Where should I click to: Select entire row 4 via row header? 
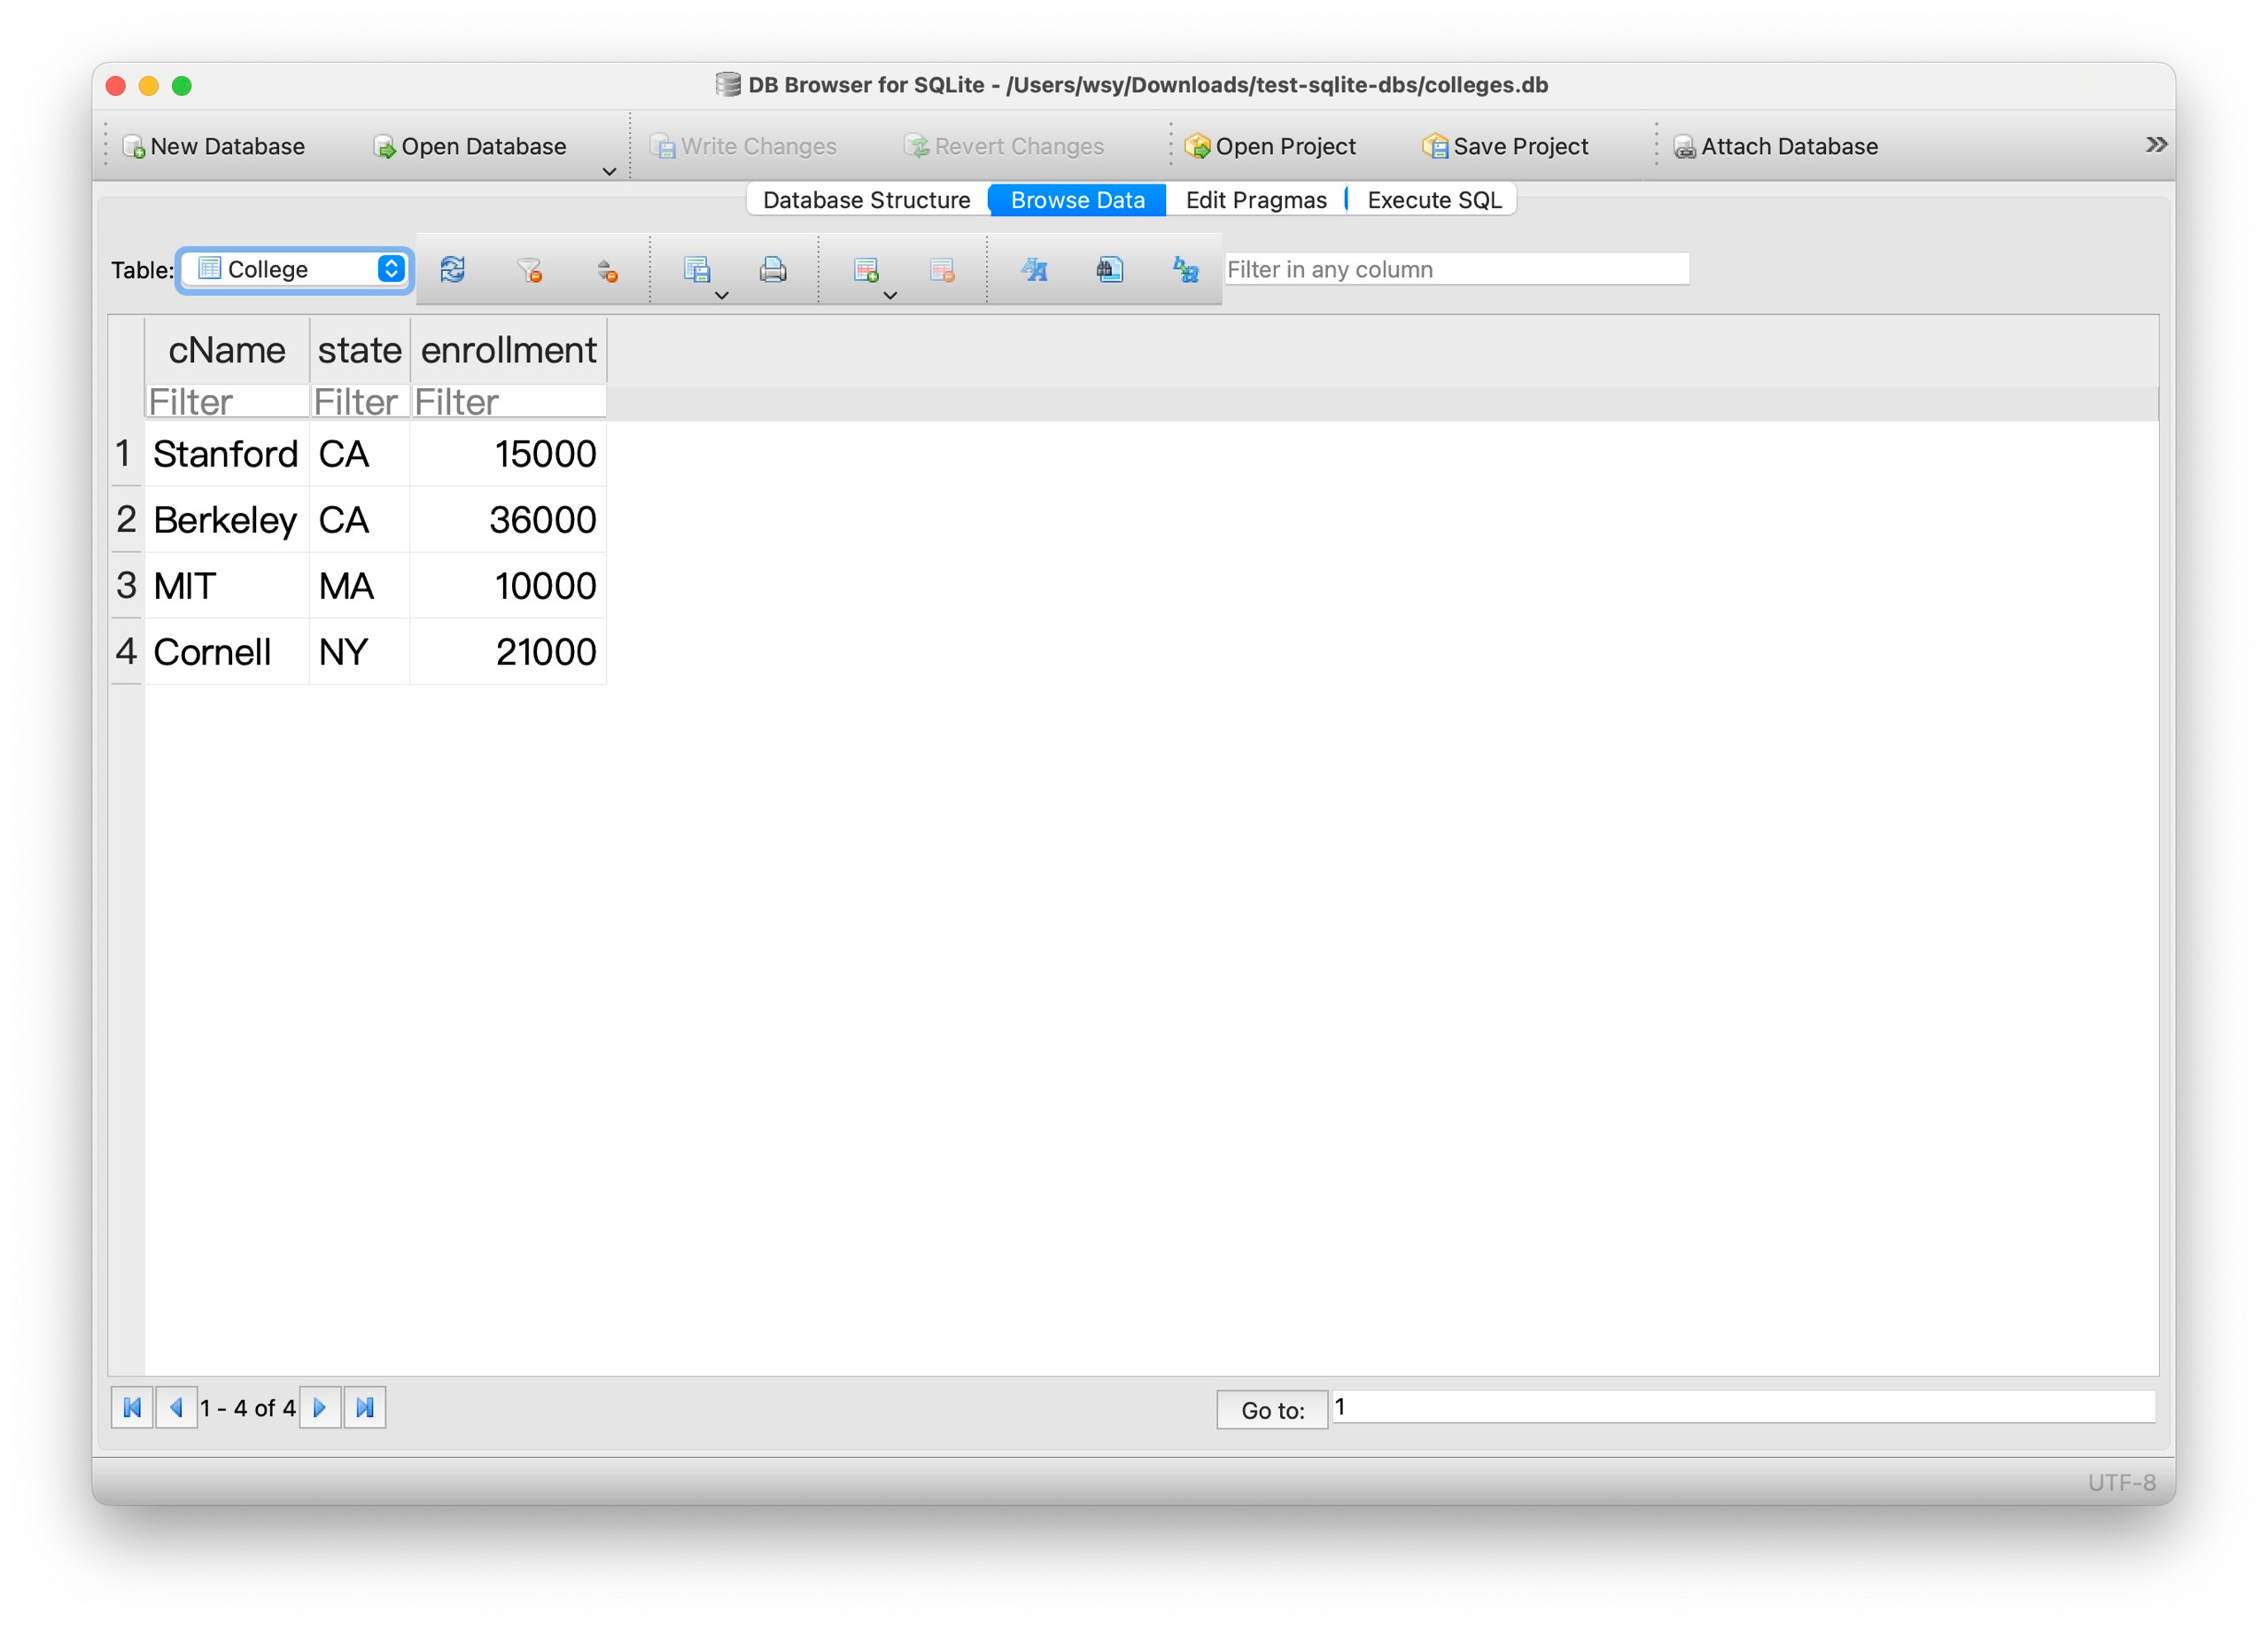coord(127,652)
